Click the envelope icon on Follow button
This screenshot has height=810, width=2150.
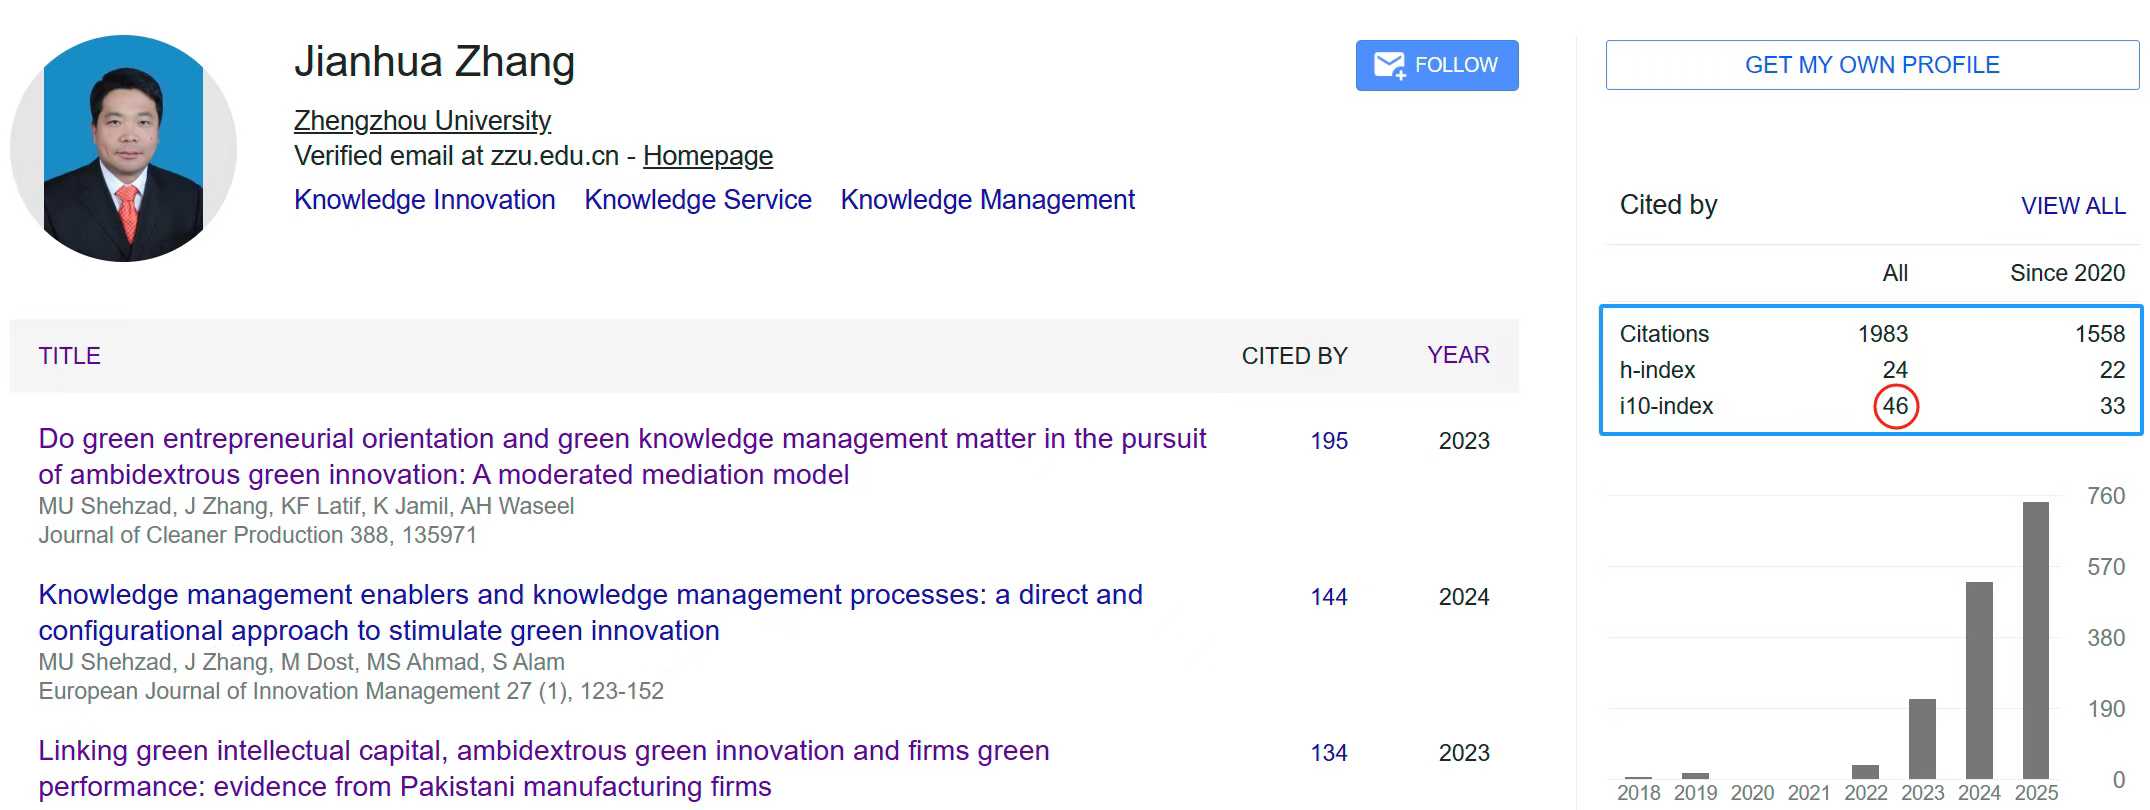(x=1389, y=65)
